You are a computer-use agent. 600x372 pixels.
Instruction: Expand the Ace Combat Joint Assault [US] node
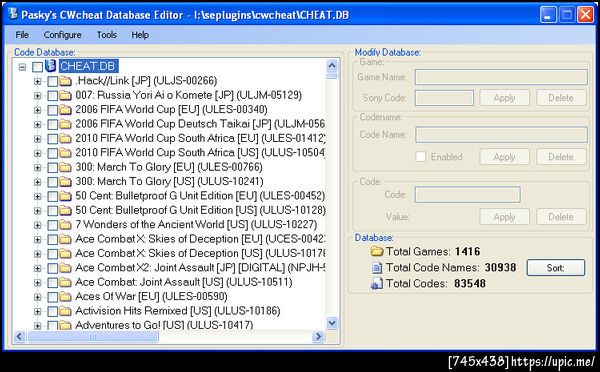[37, 283]
